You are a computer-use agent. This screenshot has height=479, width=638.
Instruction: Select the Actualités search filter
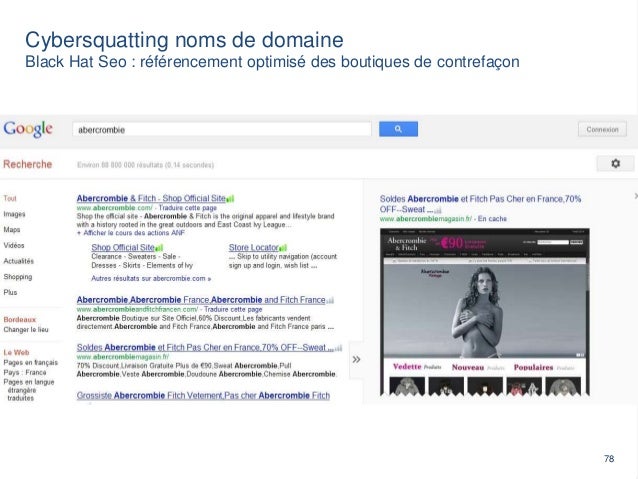point(19,261)
